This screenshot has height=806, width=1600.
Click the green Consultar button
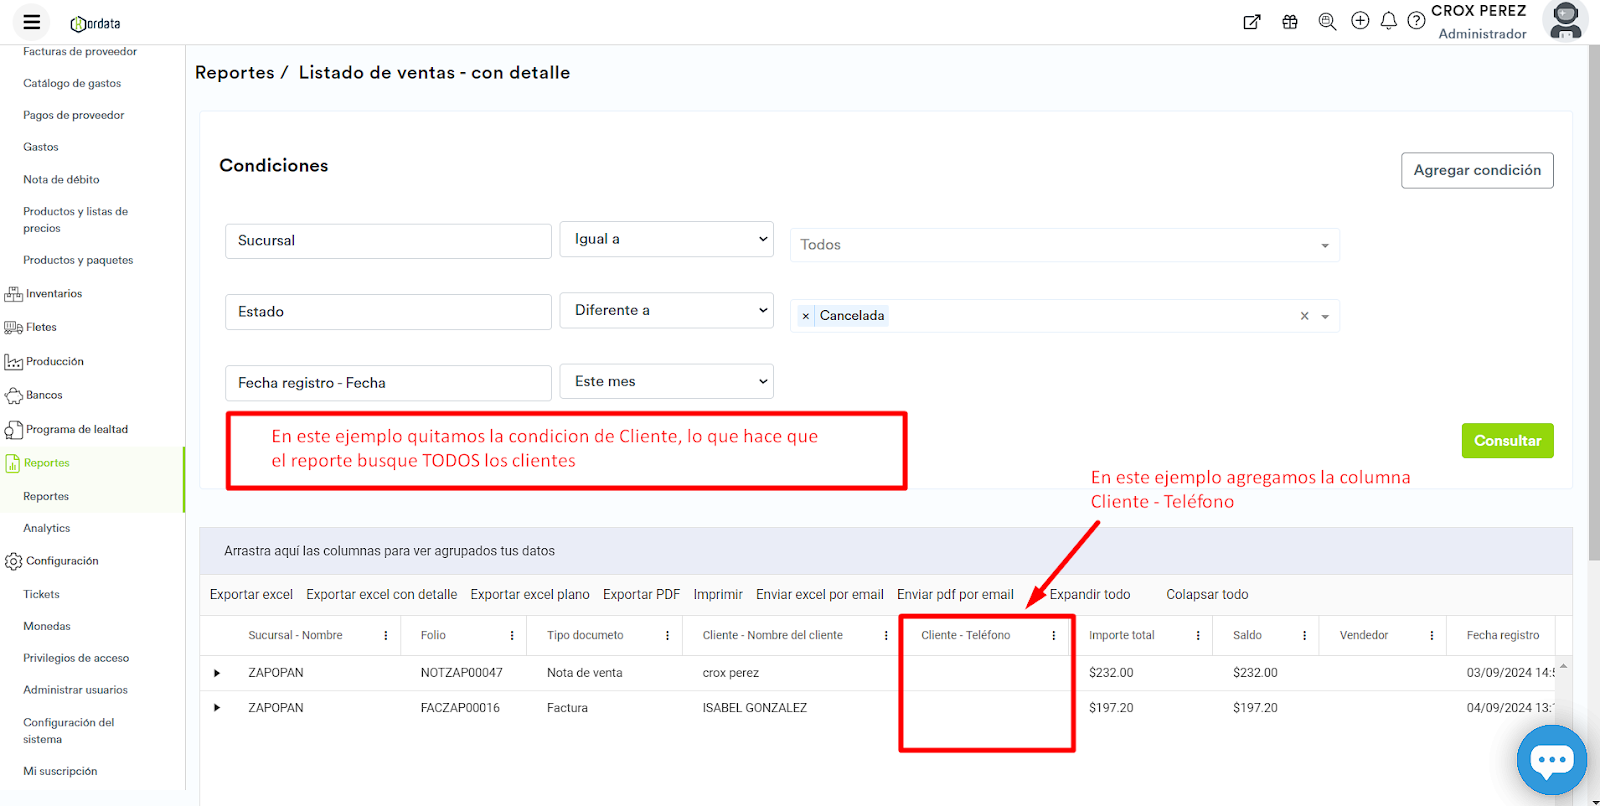(1507, 441)
